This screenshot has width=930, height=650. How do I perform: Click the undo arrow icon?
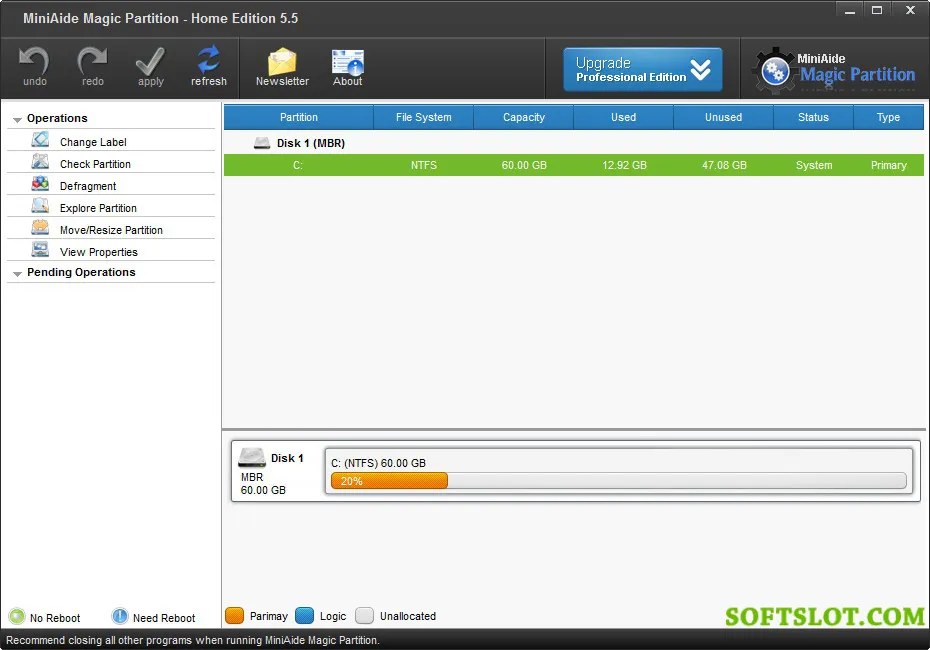34,60
